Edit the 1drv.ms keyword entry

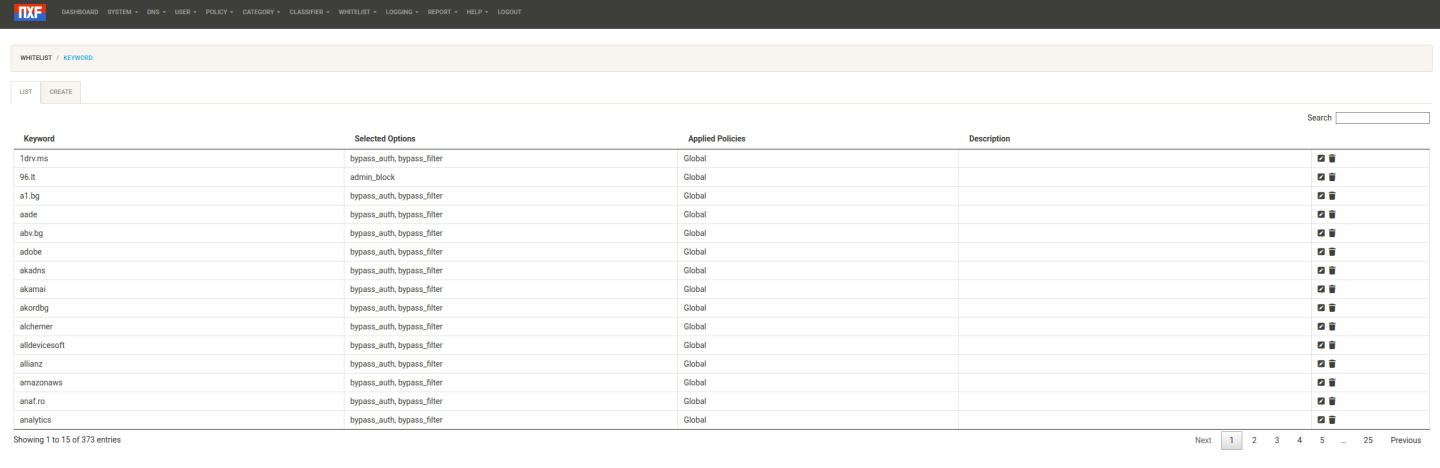pos(1321,158)
